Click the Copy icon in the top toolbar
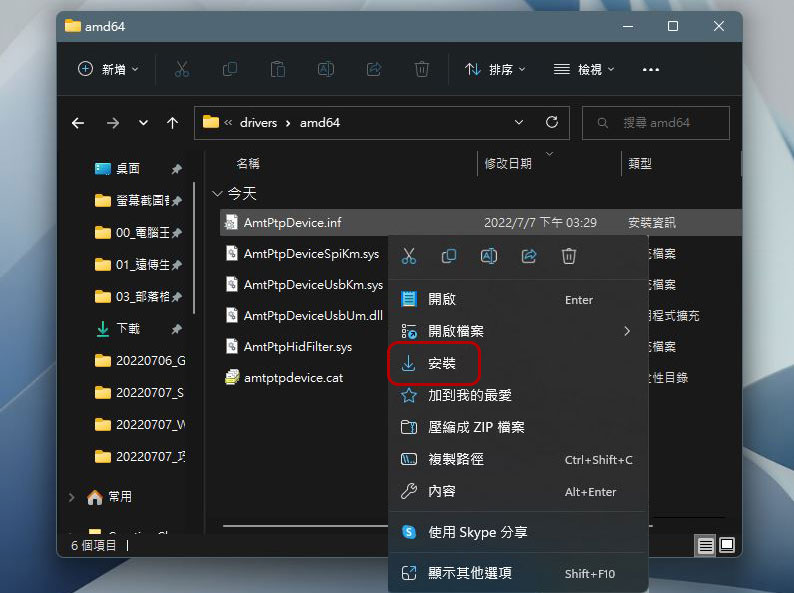The width and height of the screenshot is (794, 593). tap(229, 69)
